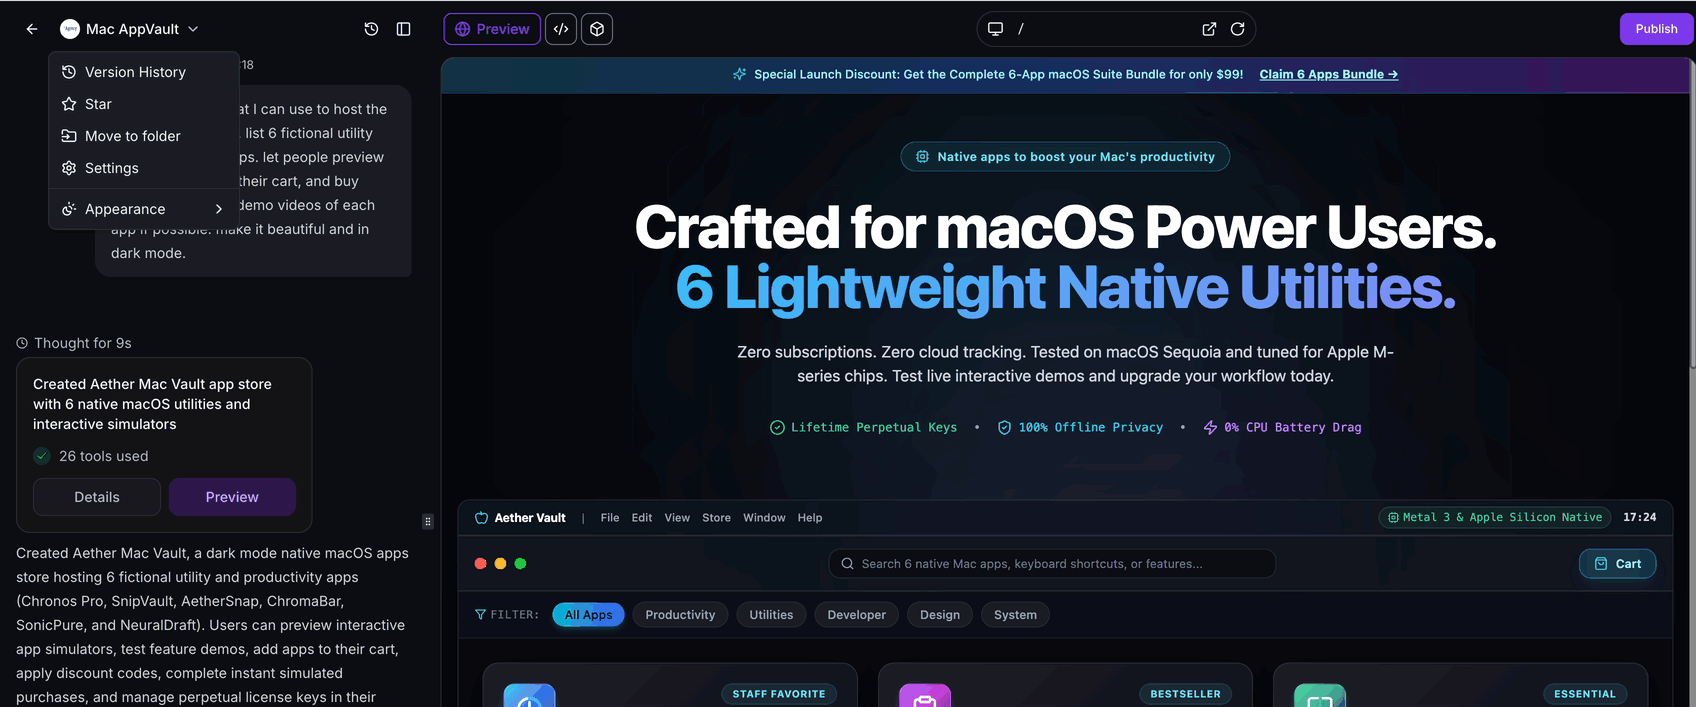Click the Details button
The image size is (1696, 707).
tap(97, 497)
